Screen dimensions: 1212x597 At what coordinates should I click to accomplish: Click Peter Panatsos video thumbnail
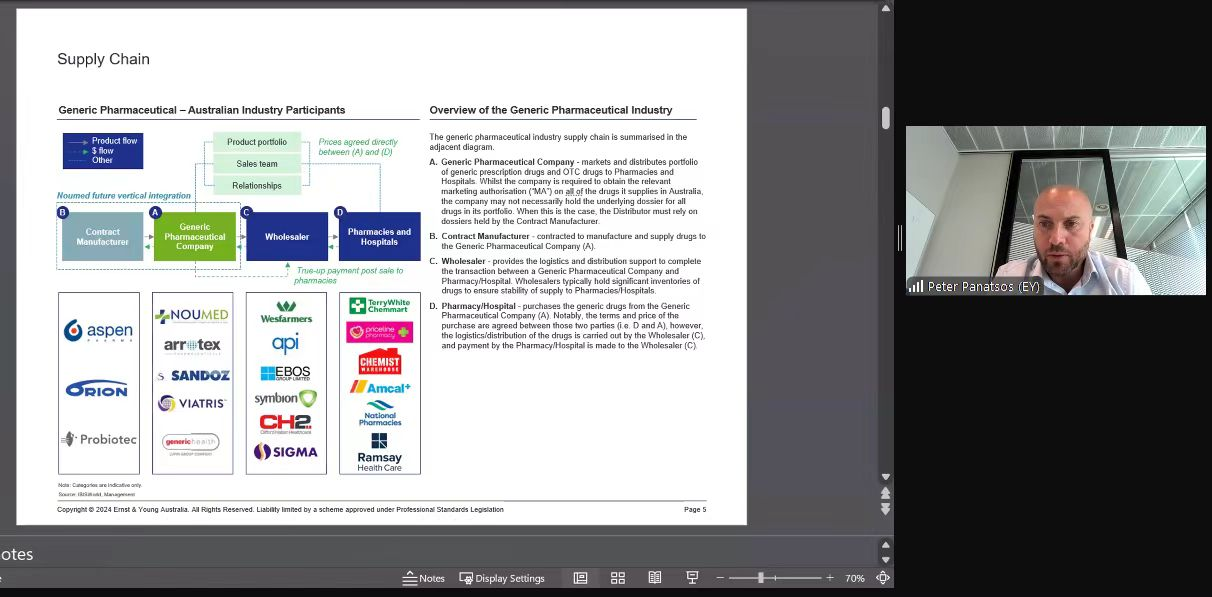[1056, 210]
